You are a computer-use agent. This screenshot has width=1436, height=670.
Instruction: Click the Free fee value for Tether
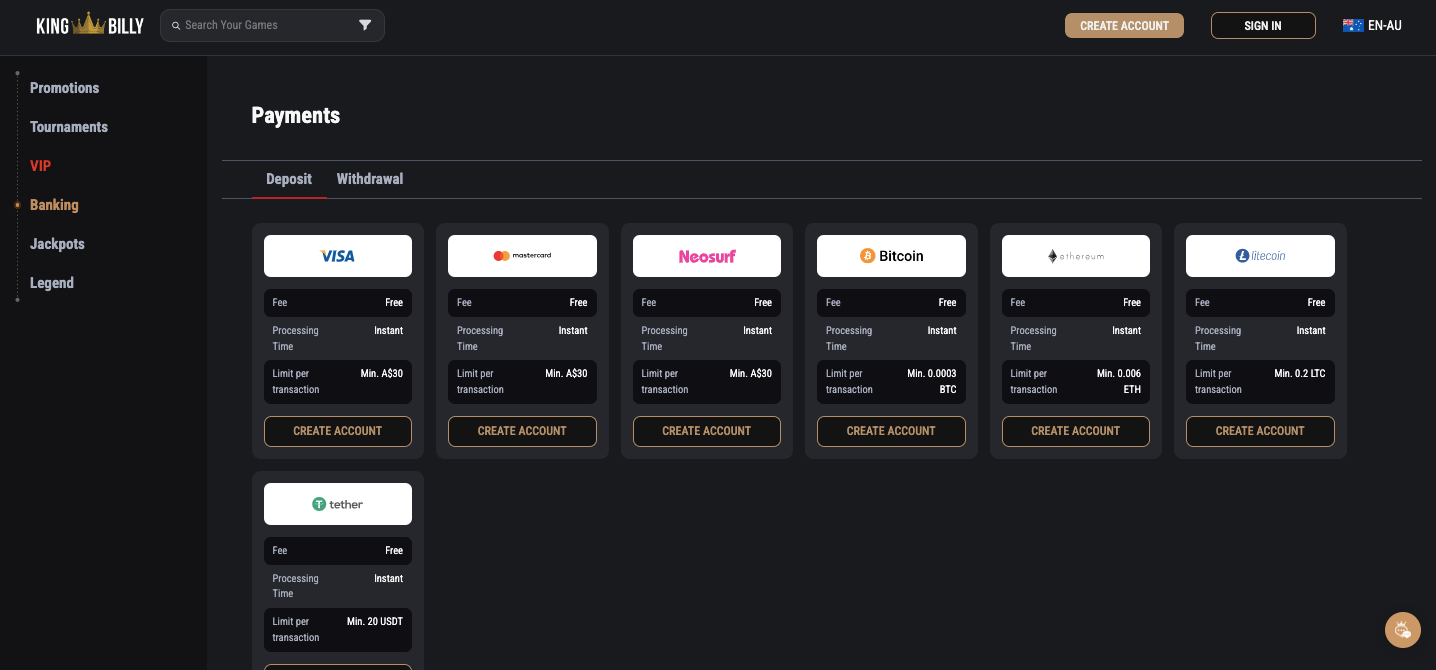(394, 550)
